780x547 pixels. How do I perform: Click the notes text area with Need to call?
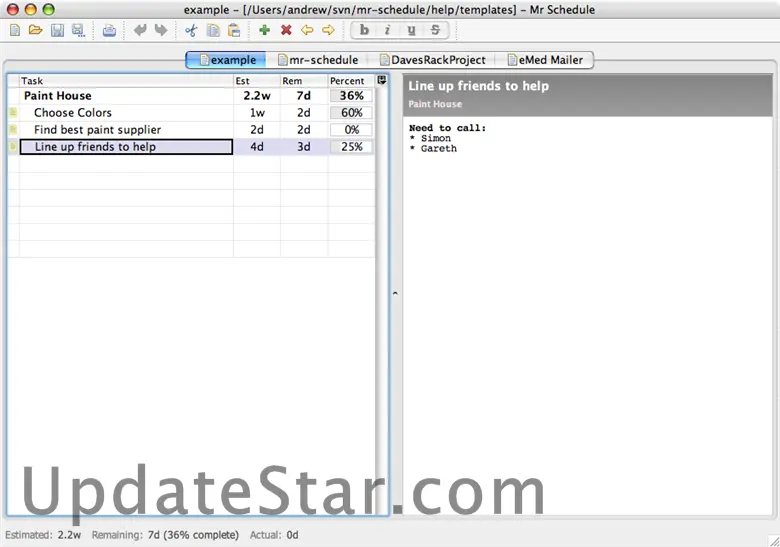pyautogui.click(x=587, y=316)
